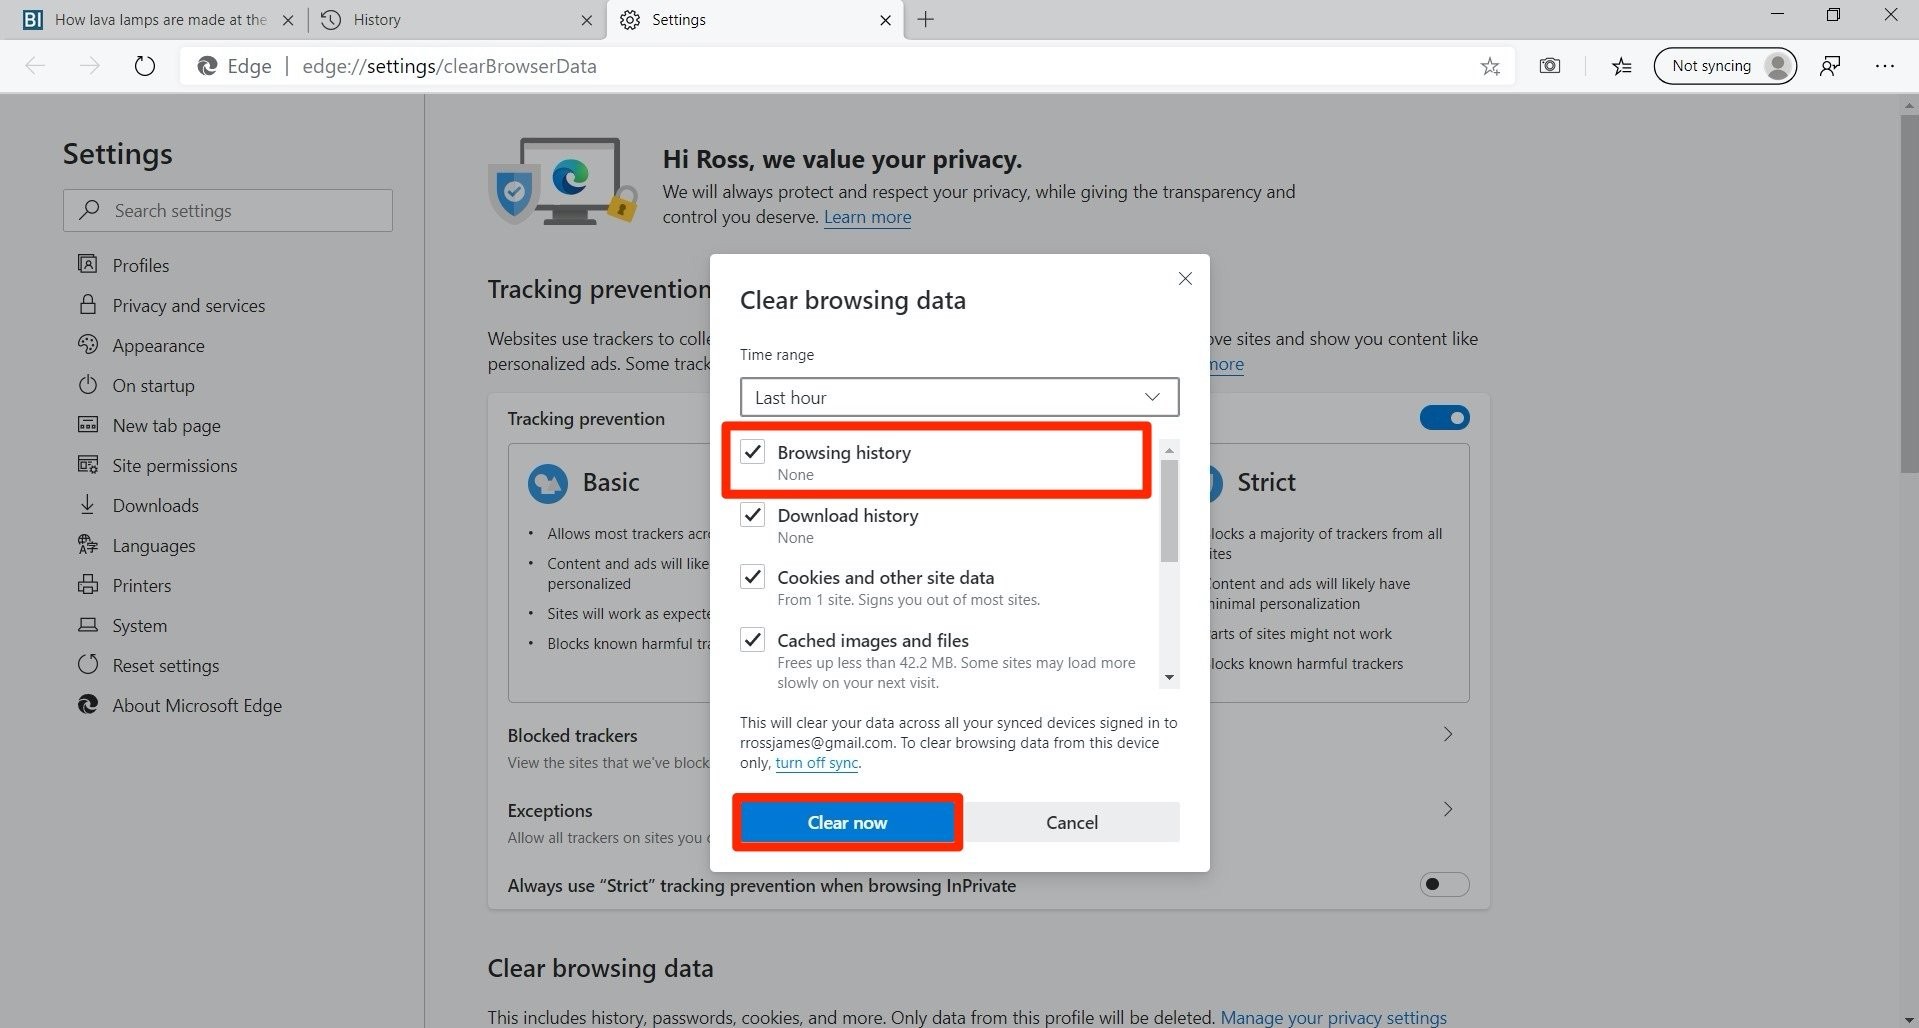The image size is (1919, 1028).
Task: Open the Time range dropdown
Action: [x=957, y=397]
